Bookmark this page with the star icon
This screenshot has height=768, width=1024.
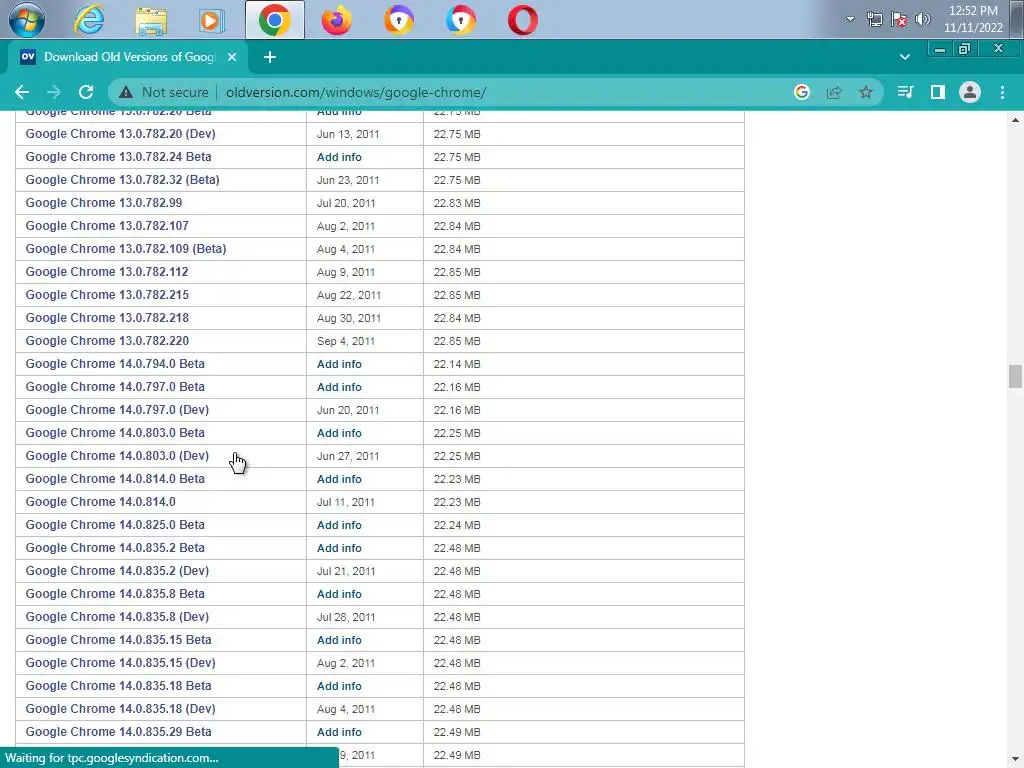click(866, 92)
